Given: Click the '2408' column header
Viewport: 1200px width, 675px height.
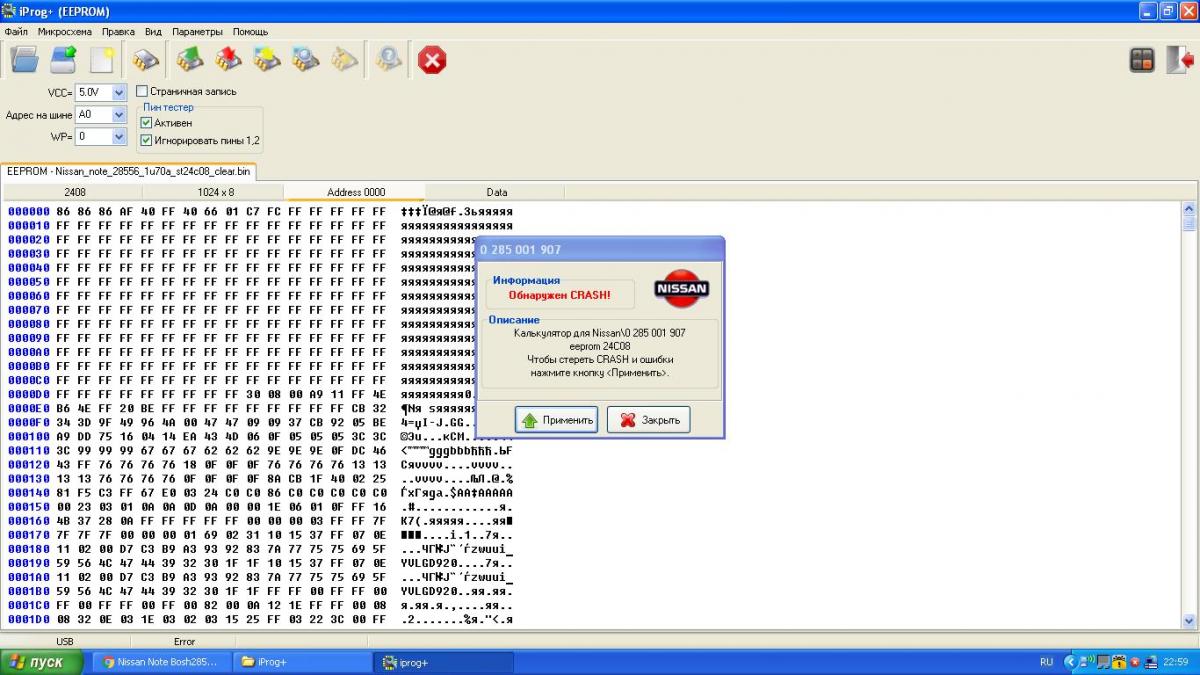Looking at the screenshot, I should click(x=75, y=192).
